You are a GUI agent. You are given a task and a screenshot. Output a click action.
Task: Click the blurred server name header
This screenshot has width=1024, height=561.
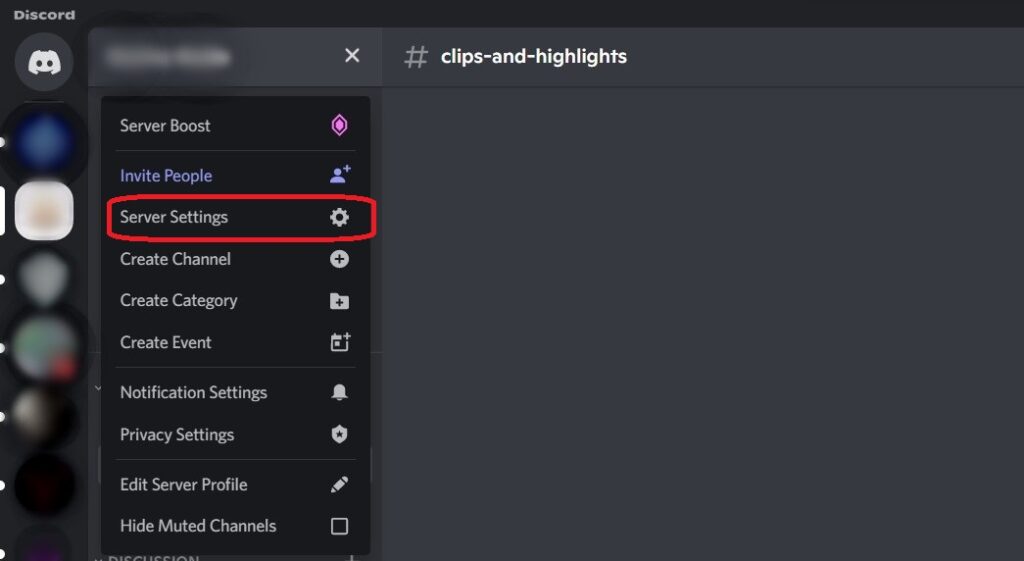point(169,56)
